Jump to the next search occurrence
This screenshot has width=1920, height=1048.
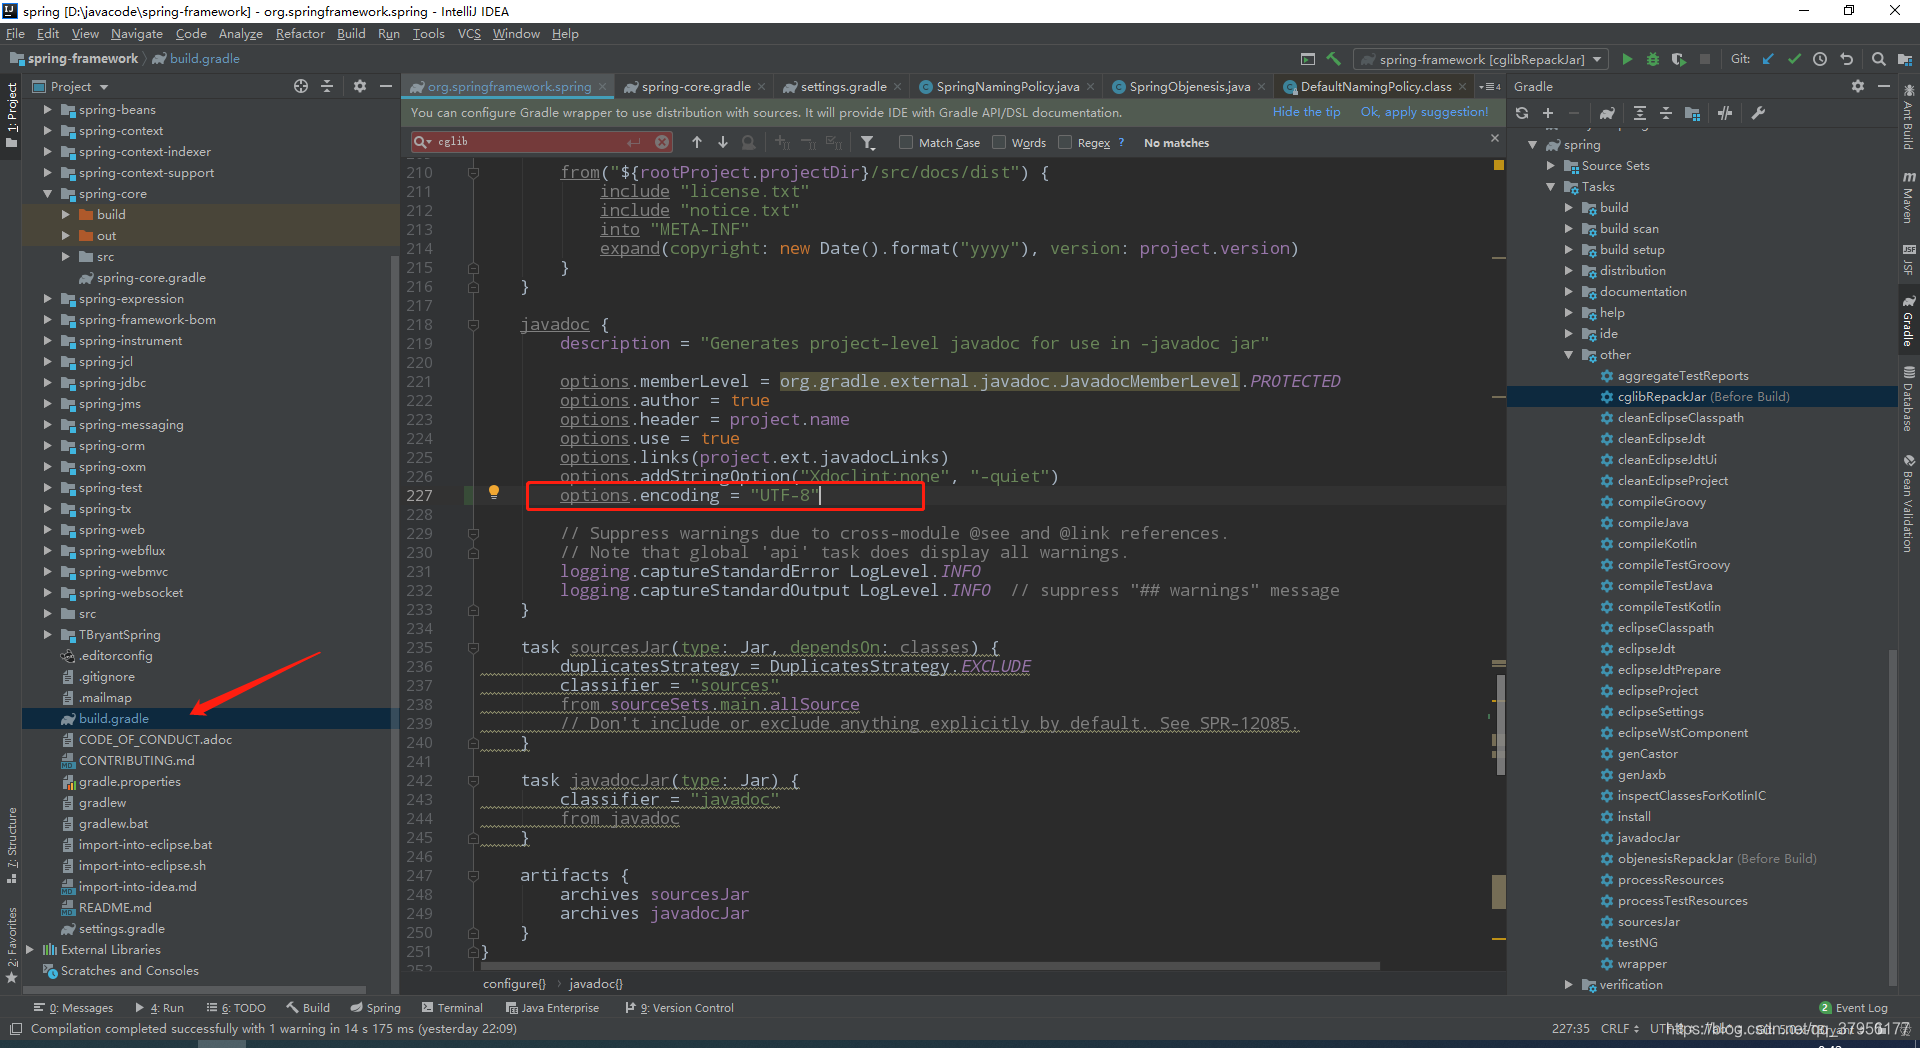click(x=723, y=142)
